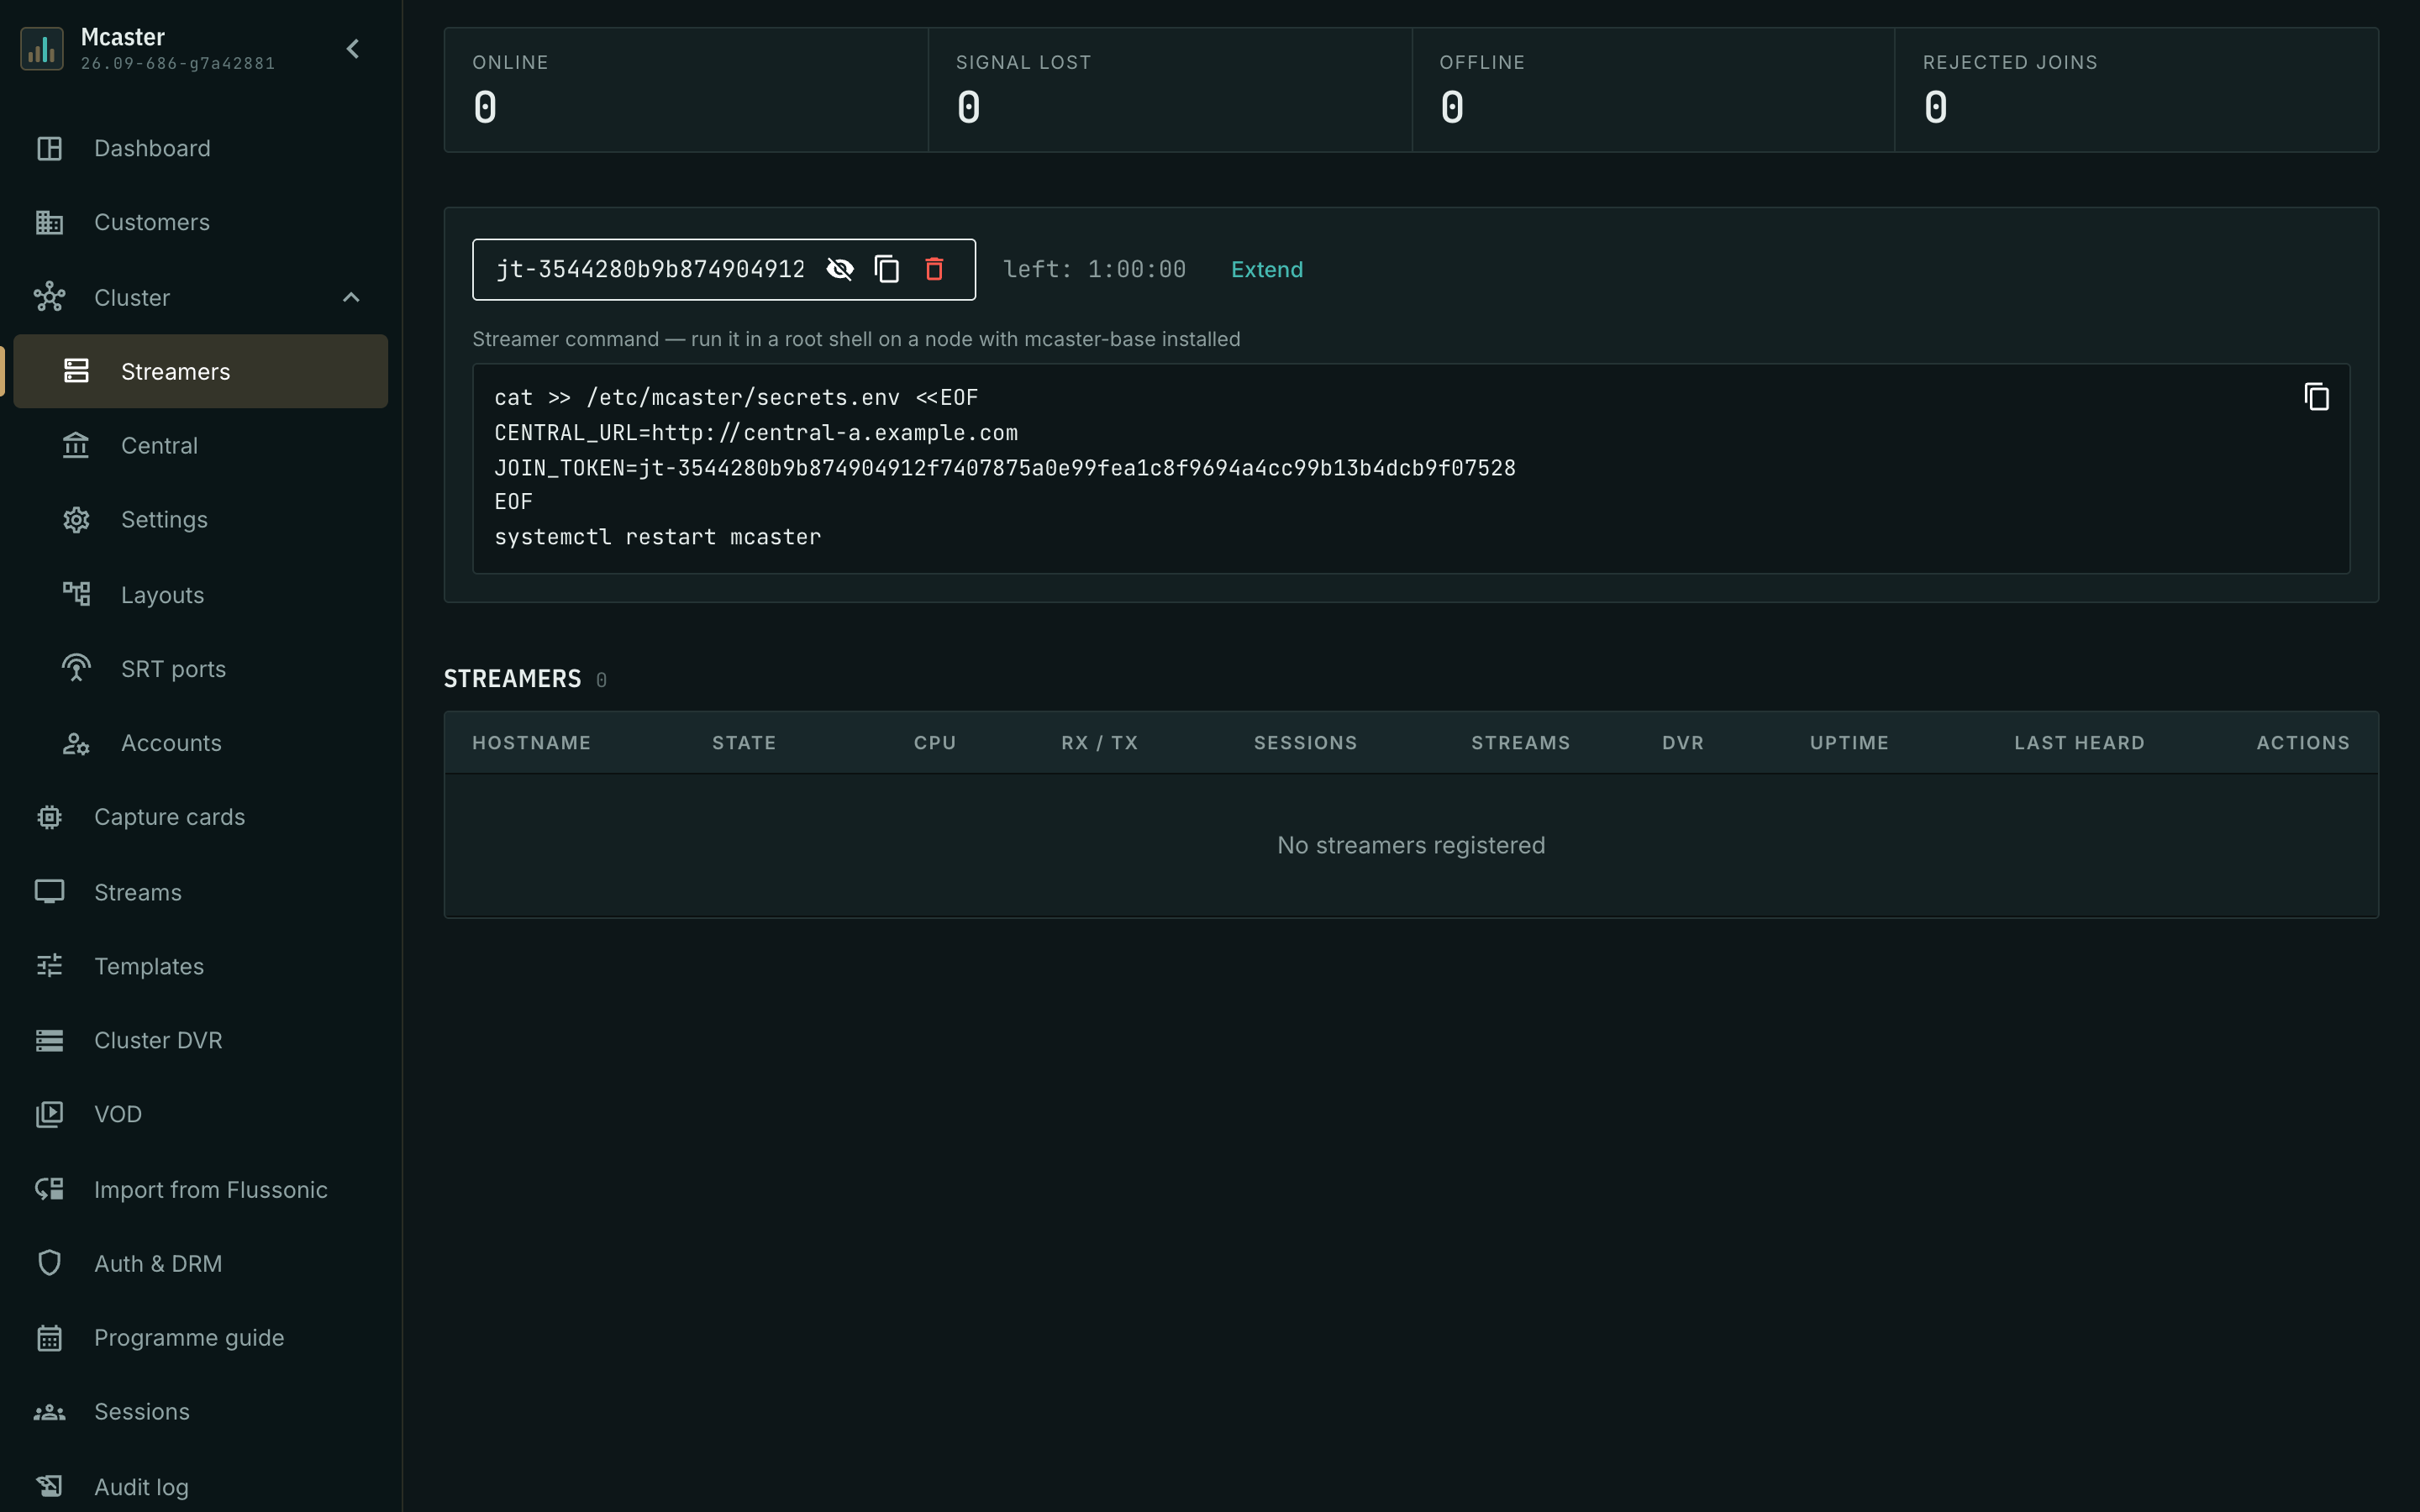Click the Programme guide calendar icon
The image size is (2420, 1512).
click(49, 1338)
